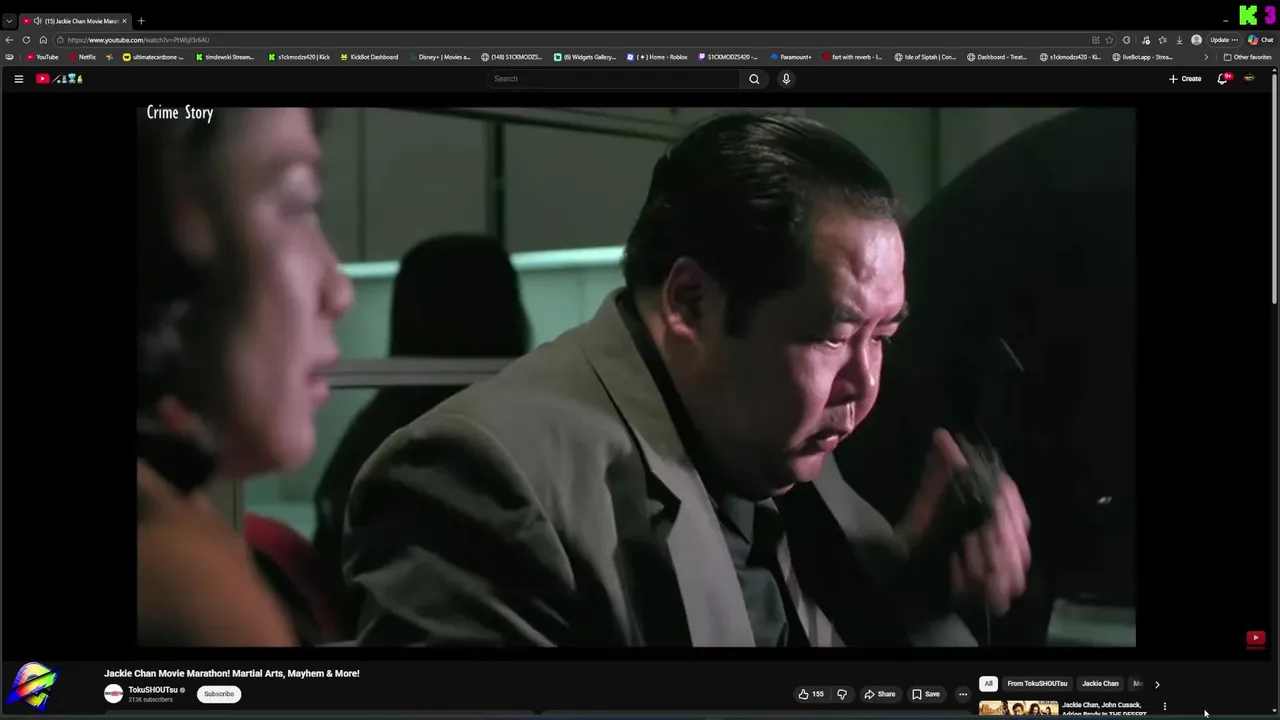Open the KickBot Dashboard bookmark
The height and width of the screenshot is (720, 1280).
tap(369, 57)
